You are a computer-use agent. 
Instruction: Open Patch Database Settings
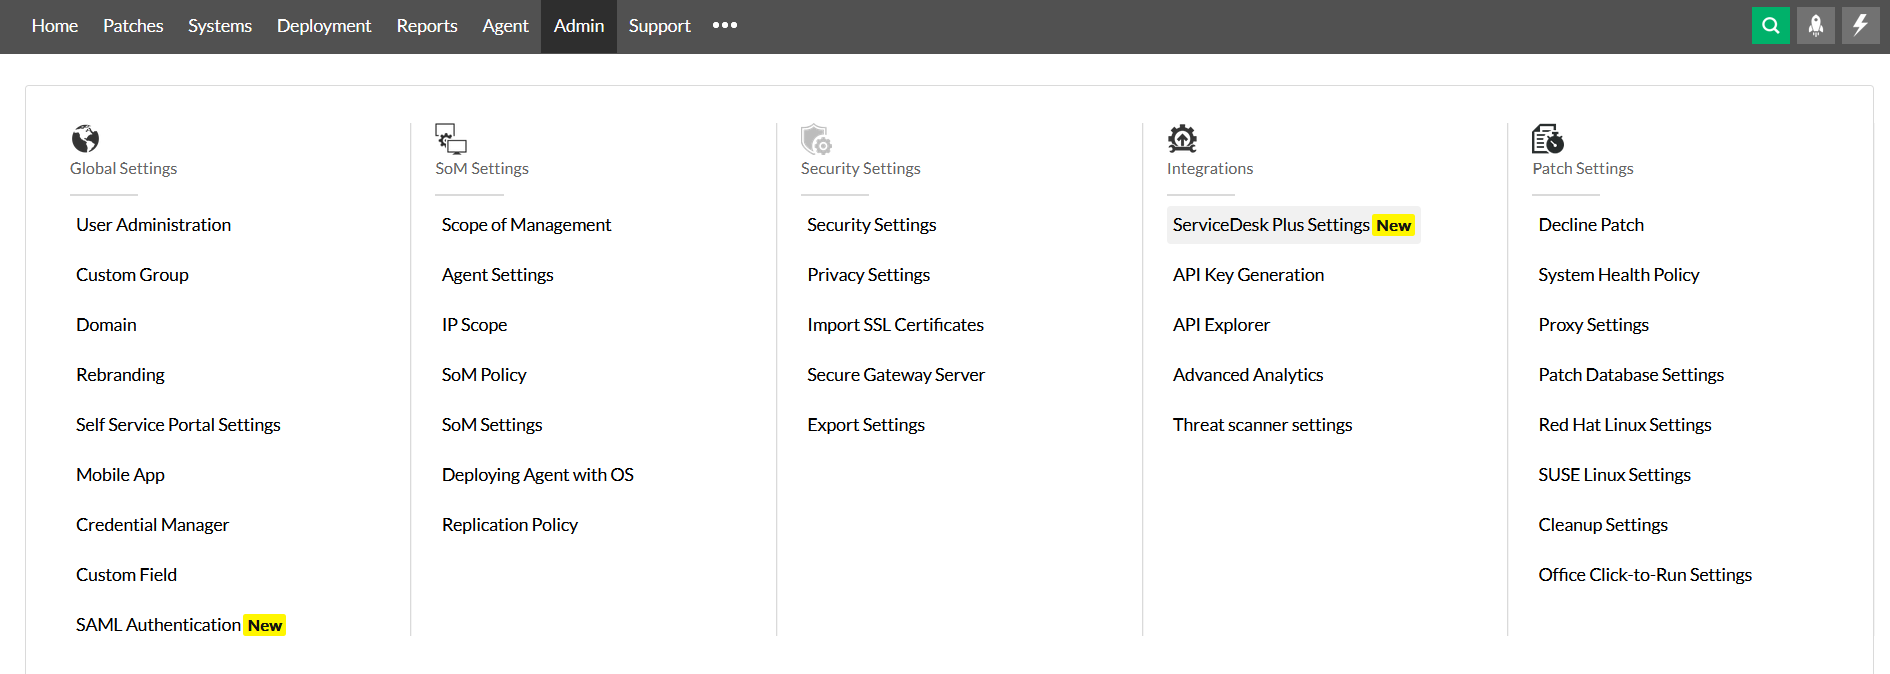coord(1631,375)
